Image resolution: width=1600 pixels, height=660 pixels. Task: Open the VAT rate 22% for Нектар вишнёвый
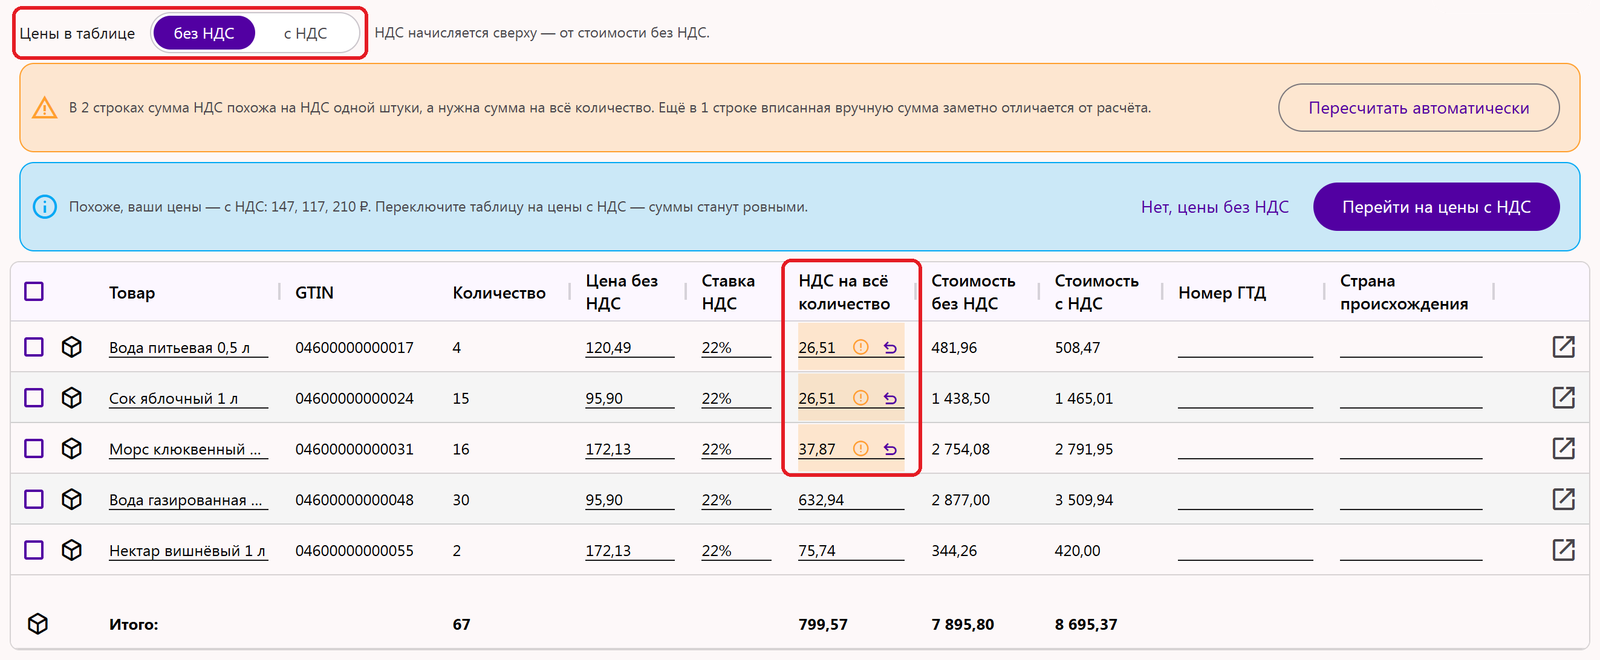click(x=736, y=551)
